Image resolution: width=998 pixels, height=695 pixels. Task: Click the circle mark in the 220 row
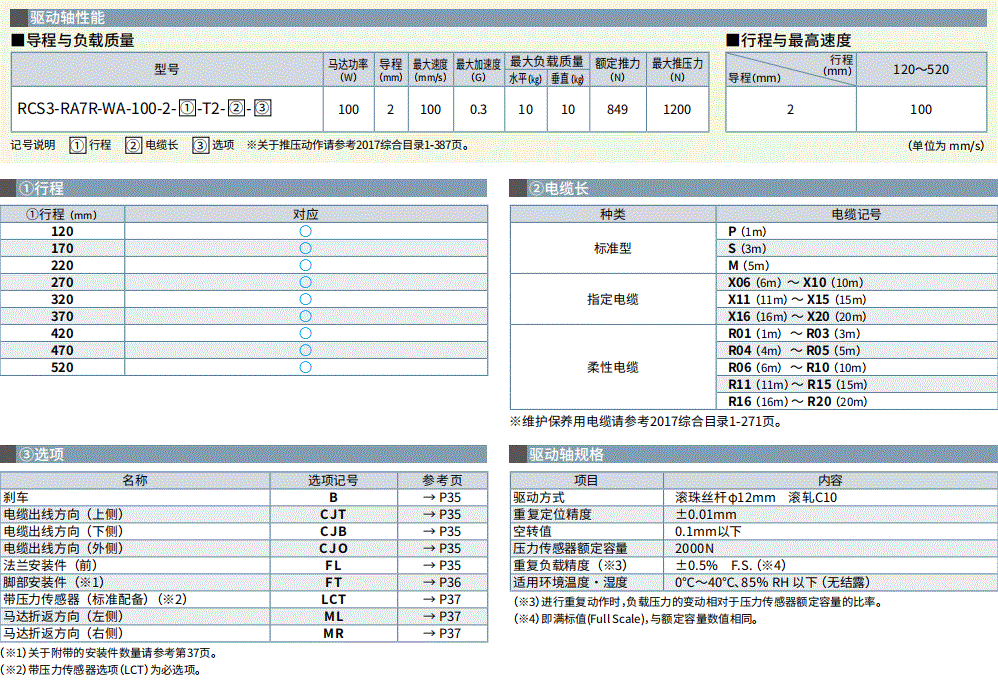(x=306, y=265)
